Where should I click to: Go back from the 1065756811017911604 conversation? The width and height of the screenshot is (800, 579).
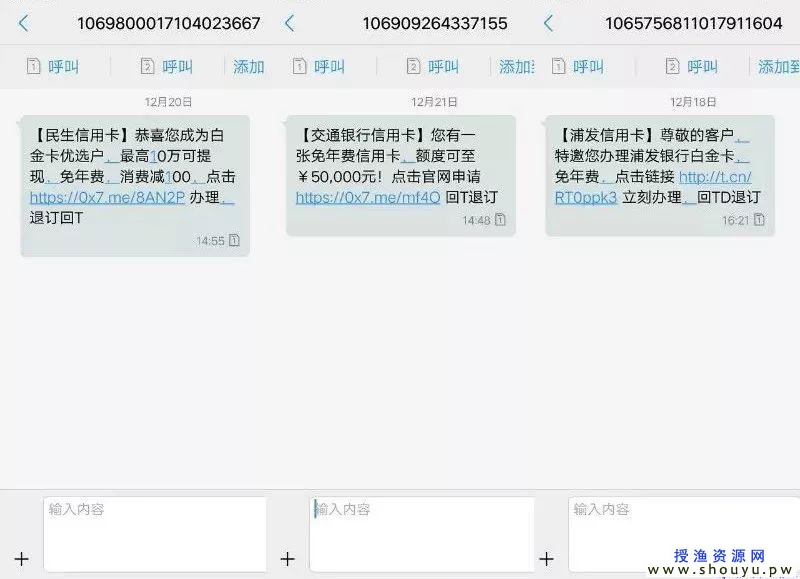(x=548, y=23)
